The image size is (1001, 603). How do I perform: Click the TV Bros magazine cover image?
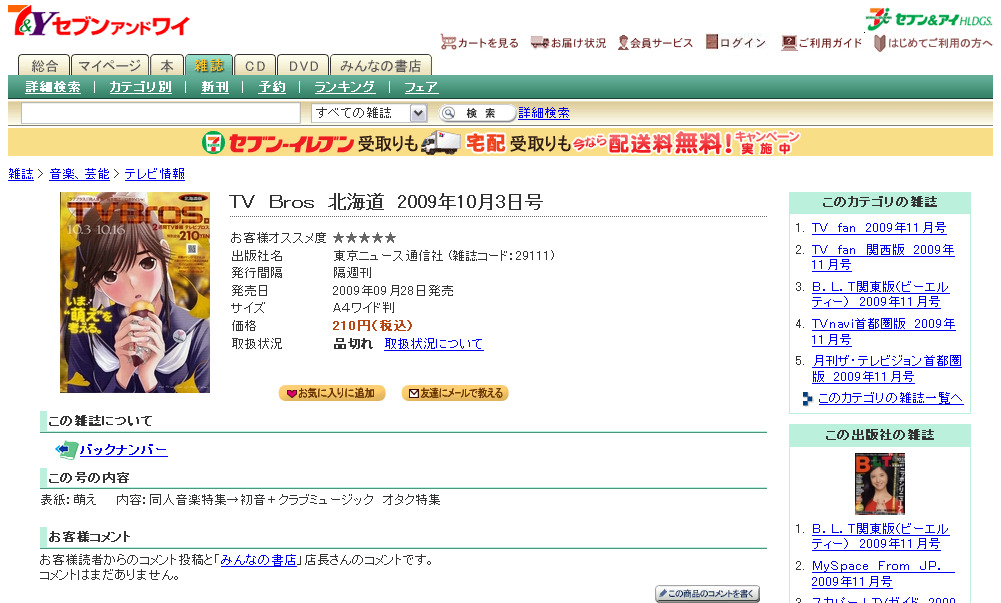[x=135, y=292]
